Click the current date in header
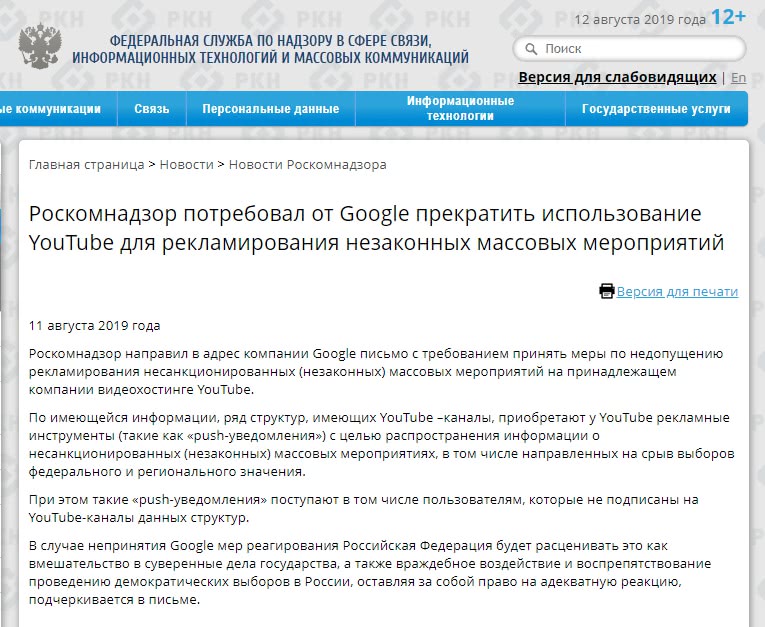The width and height of the screenshot is (765, 627). (640, 20)
